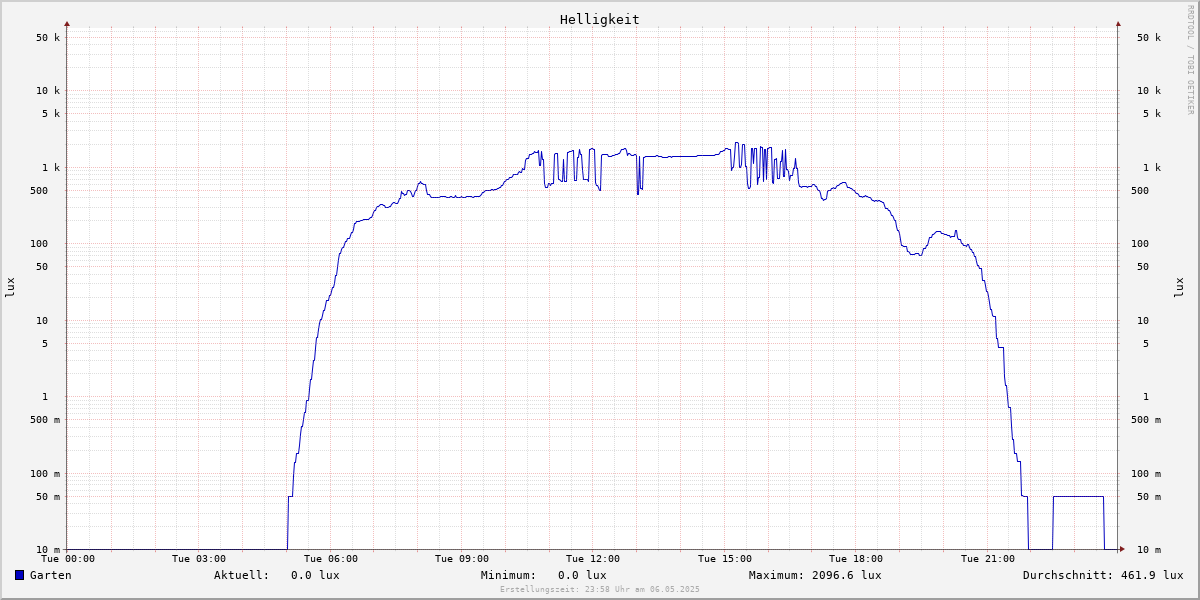Click '100 m' on the right lux axis

(x=1146, y=474)
